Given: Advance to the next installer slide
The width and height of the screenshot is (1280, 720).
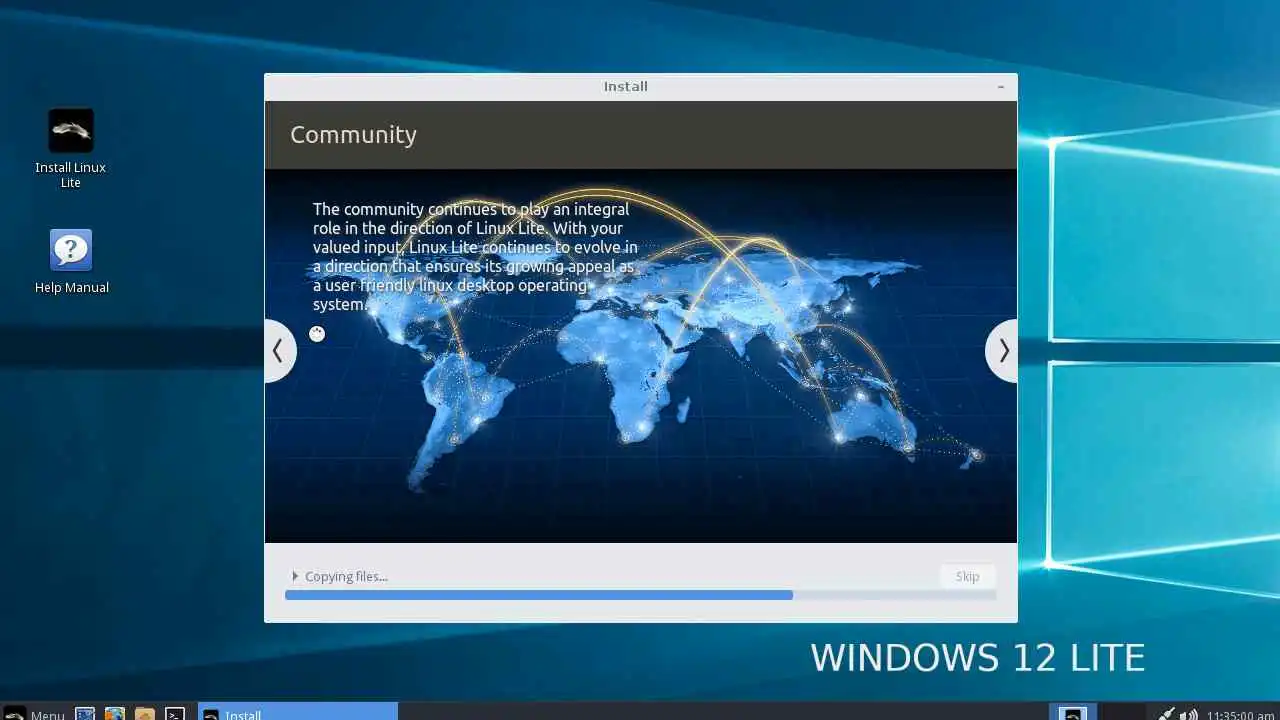Looking at the screenshot, I should 1002,351.
